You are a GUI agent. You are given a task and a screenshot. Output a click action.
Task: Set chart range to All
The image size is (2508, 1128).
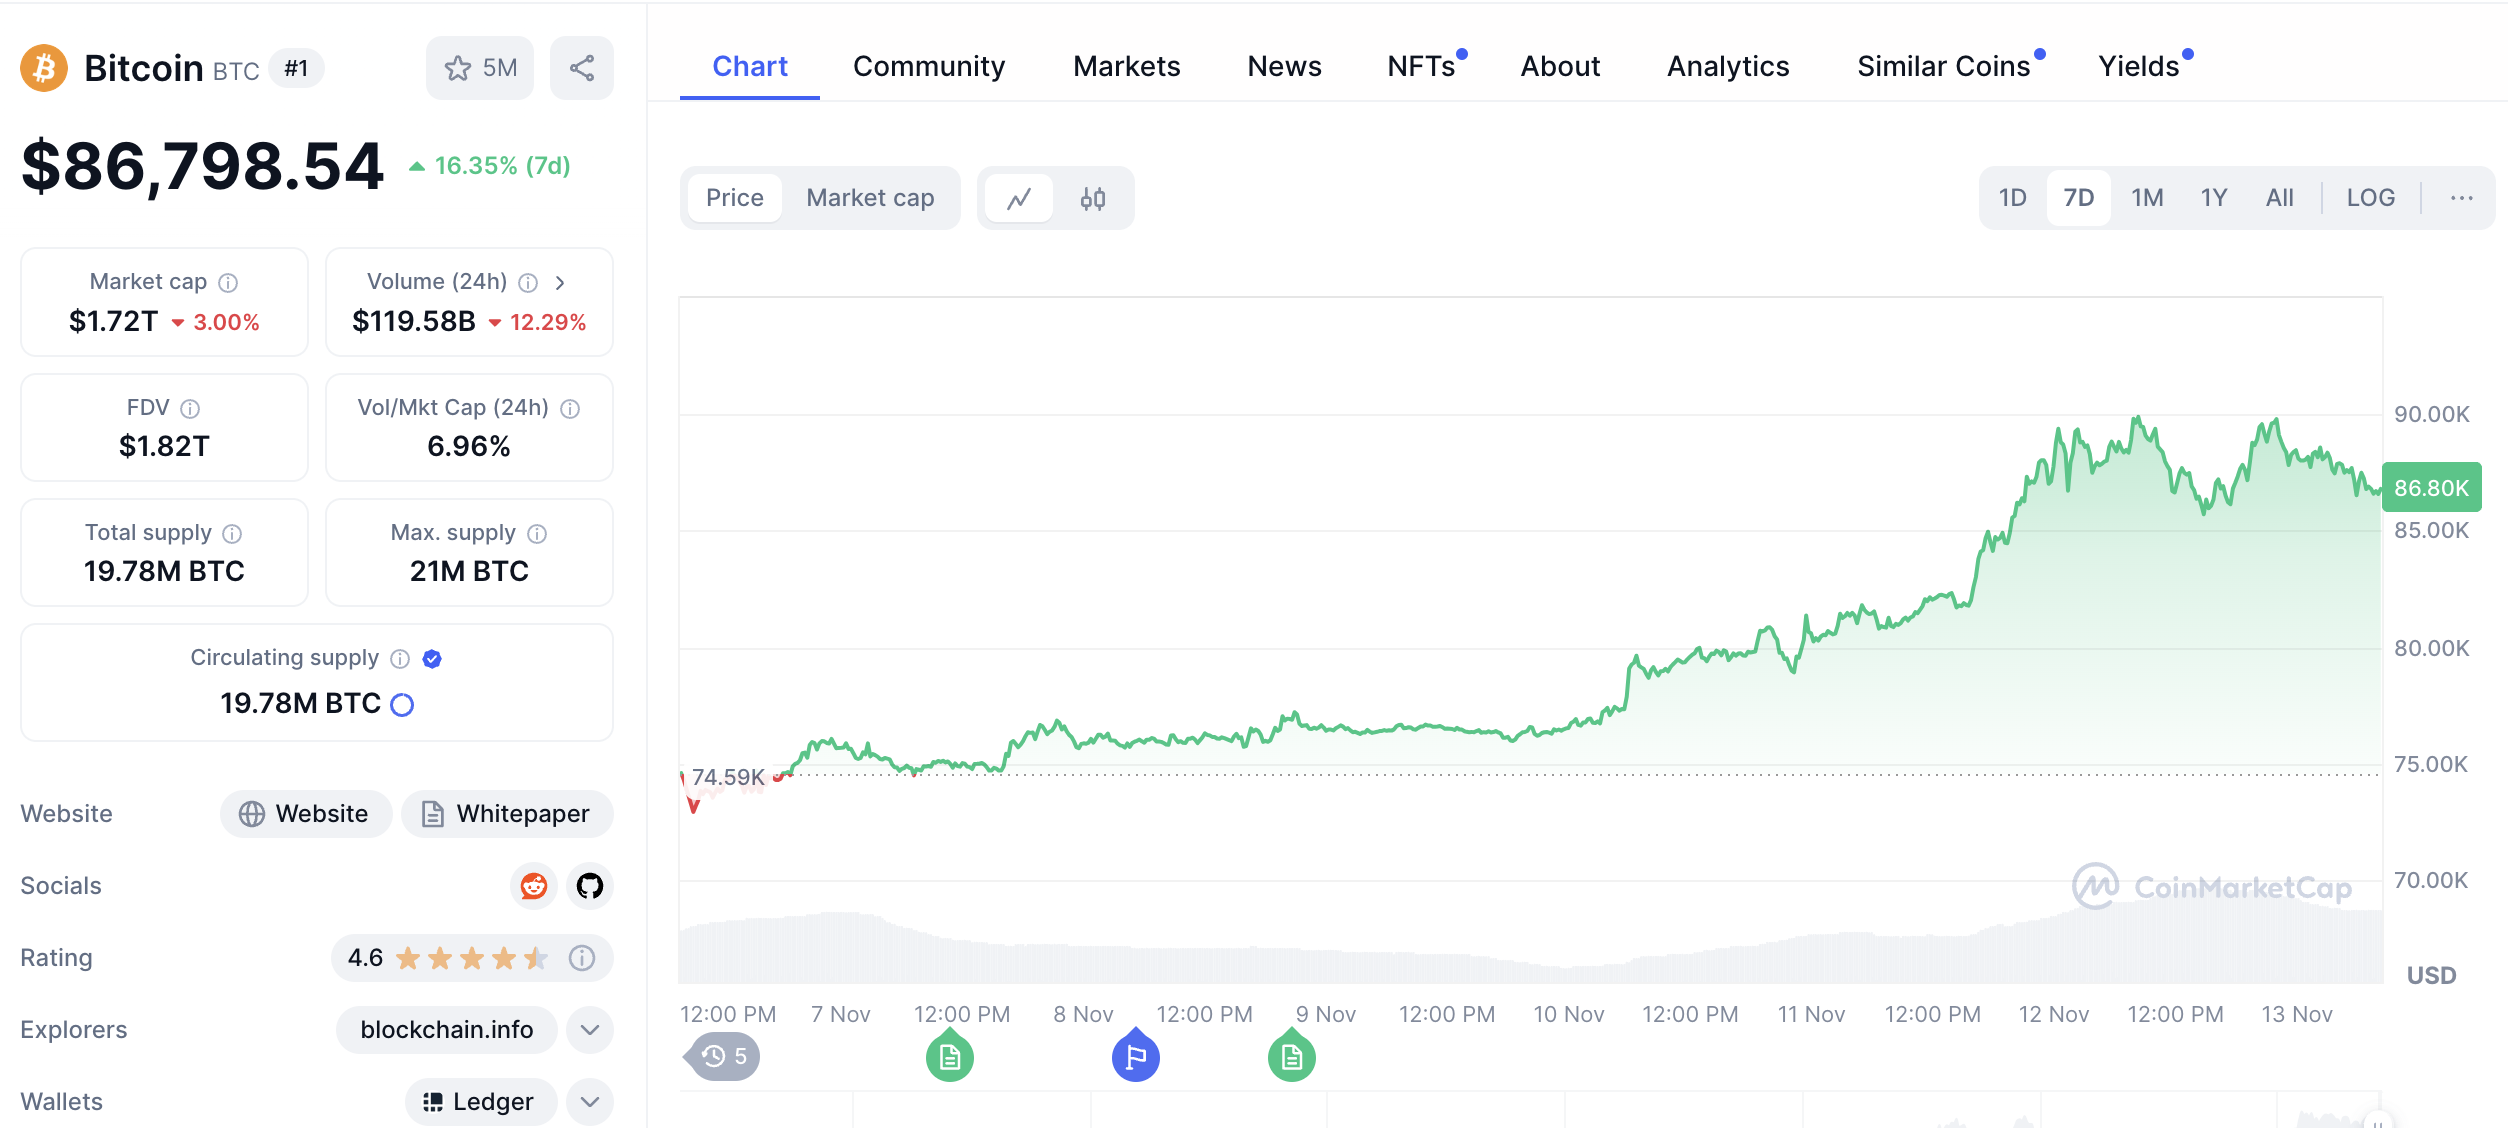tap(2280, 198)
